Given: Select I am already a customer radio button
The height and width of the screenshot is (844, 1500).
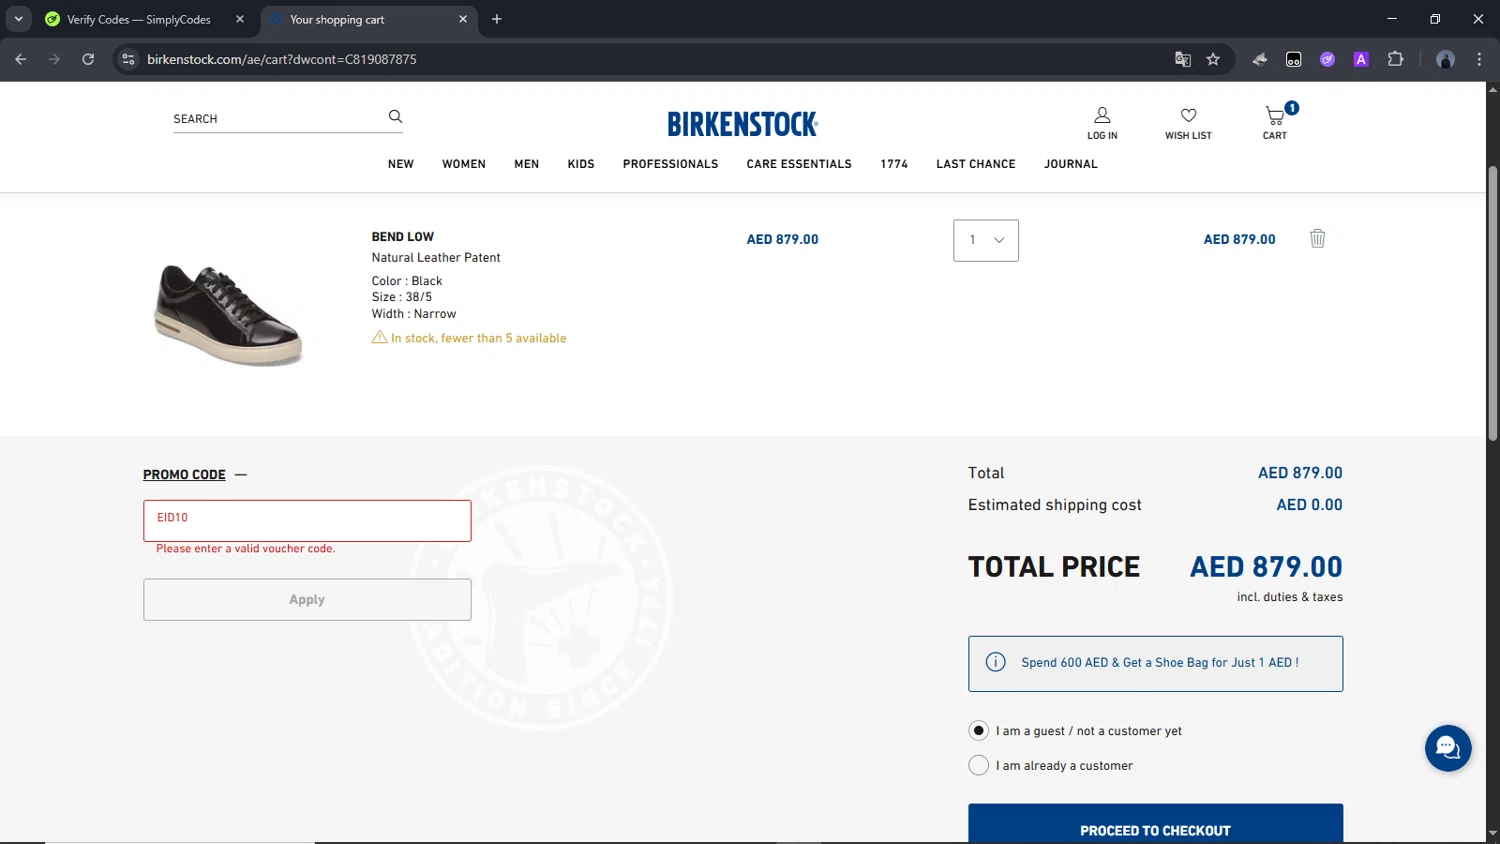Looking at the screenshot, I should 978,765.
